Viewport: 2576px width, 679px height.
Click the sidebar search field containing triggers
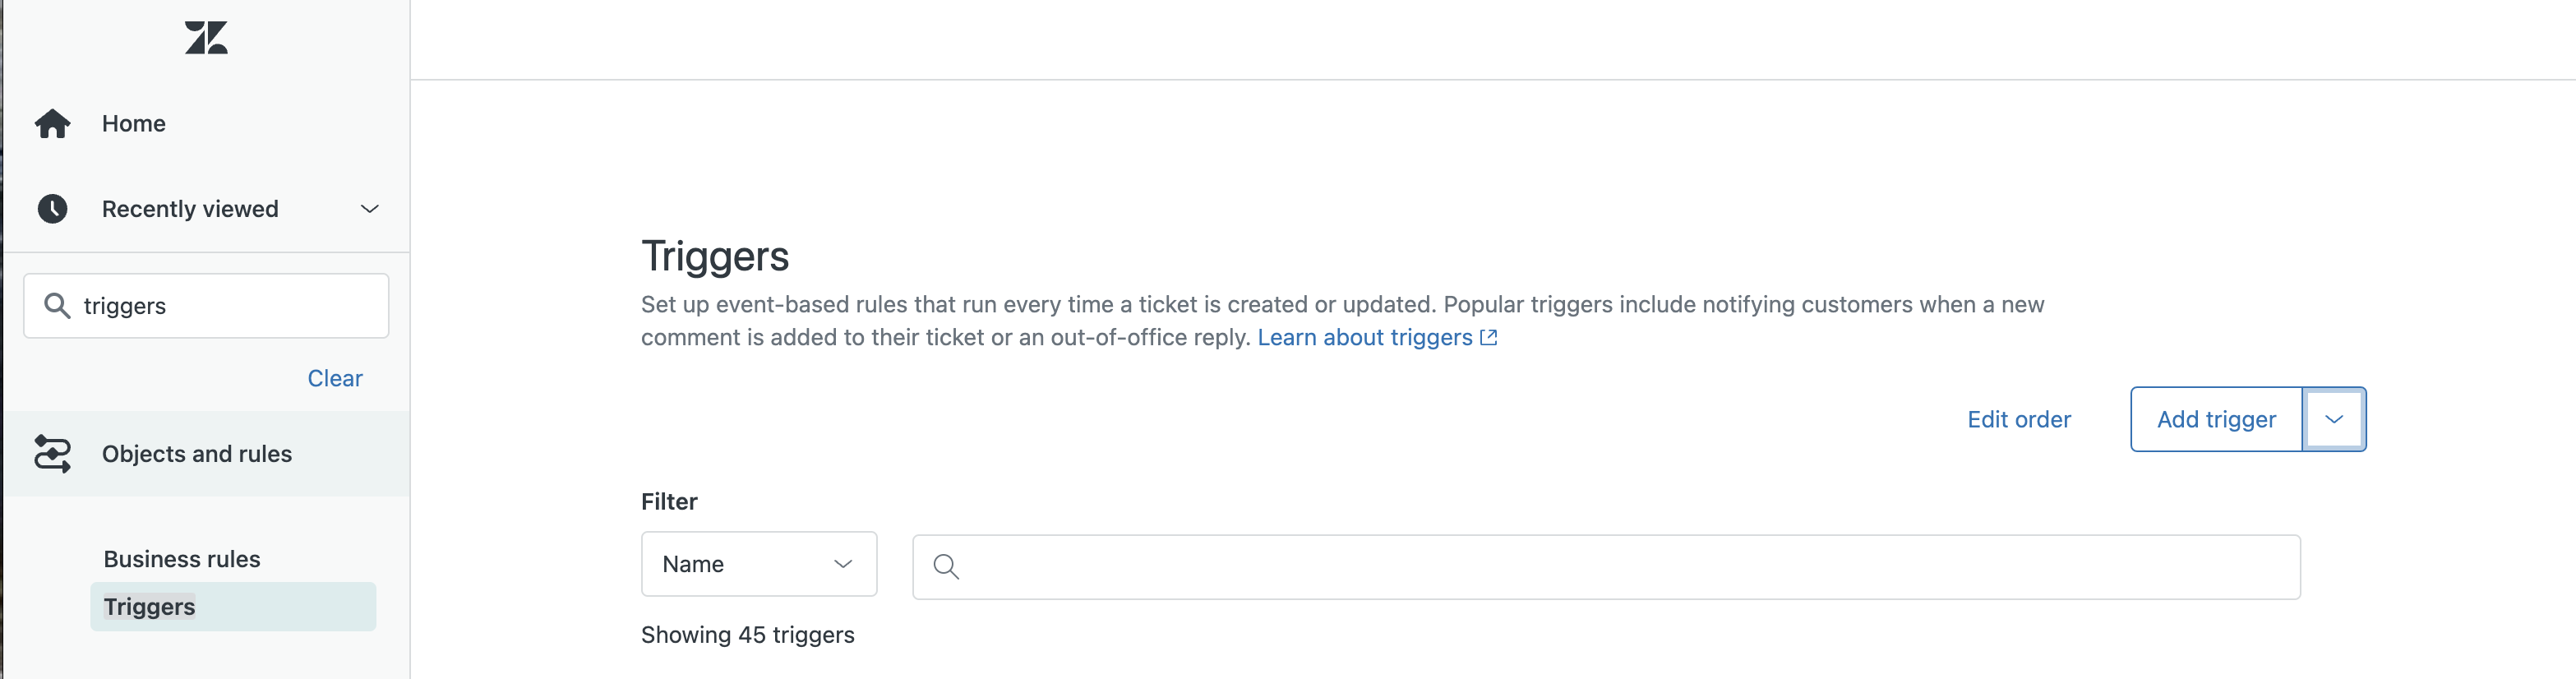tap(230, 306)
